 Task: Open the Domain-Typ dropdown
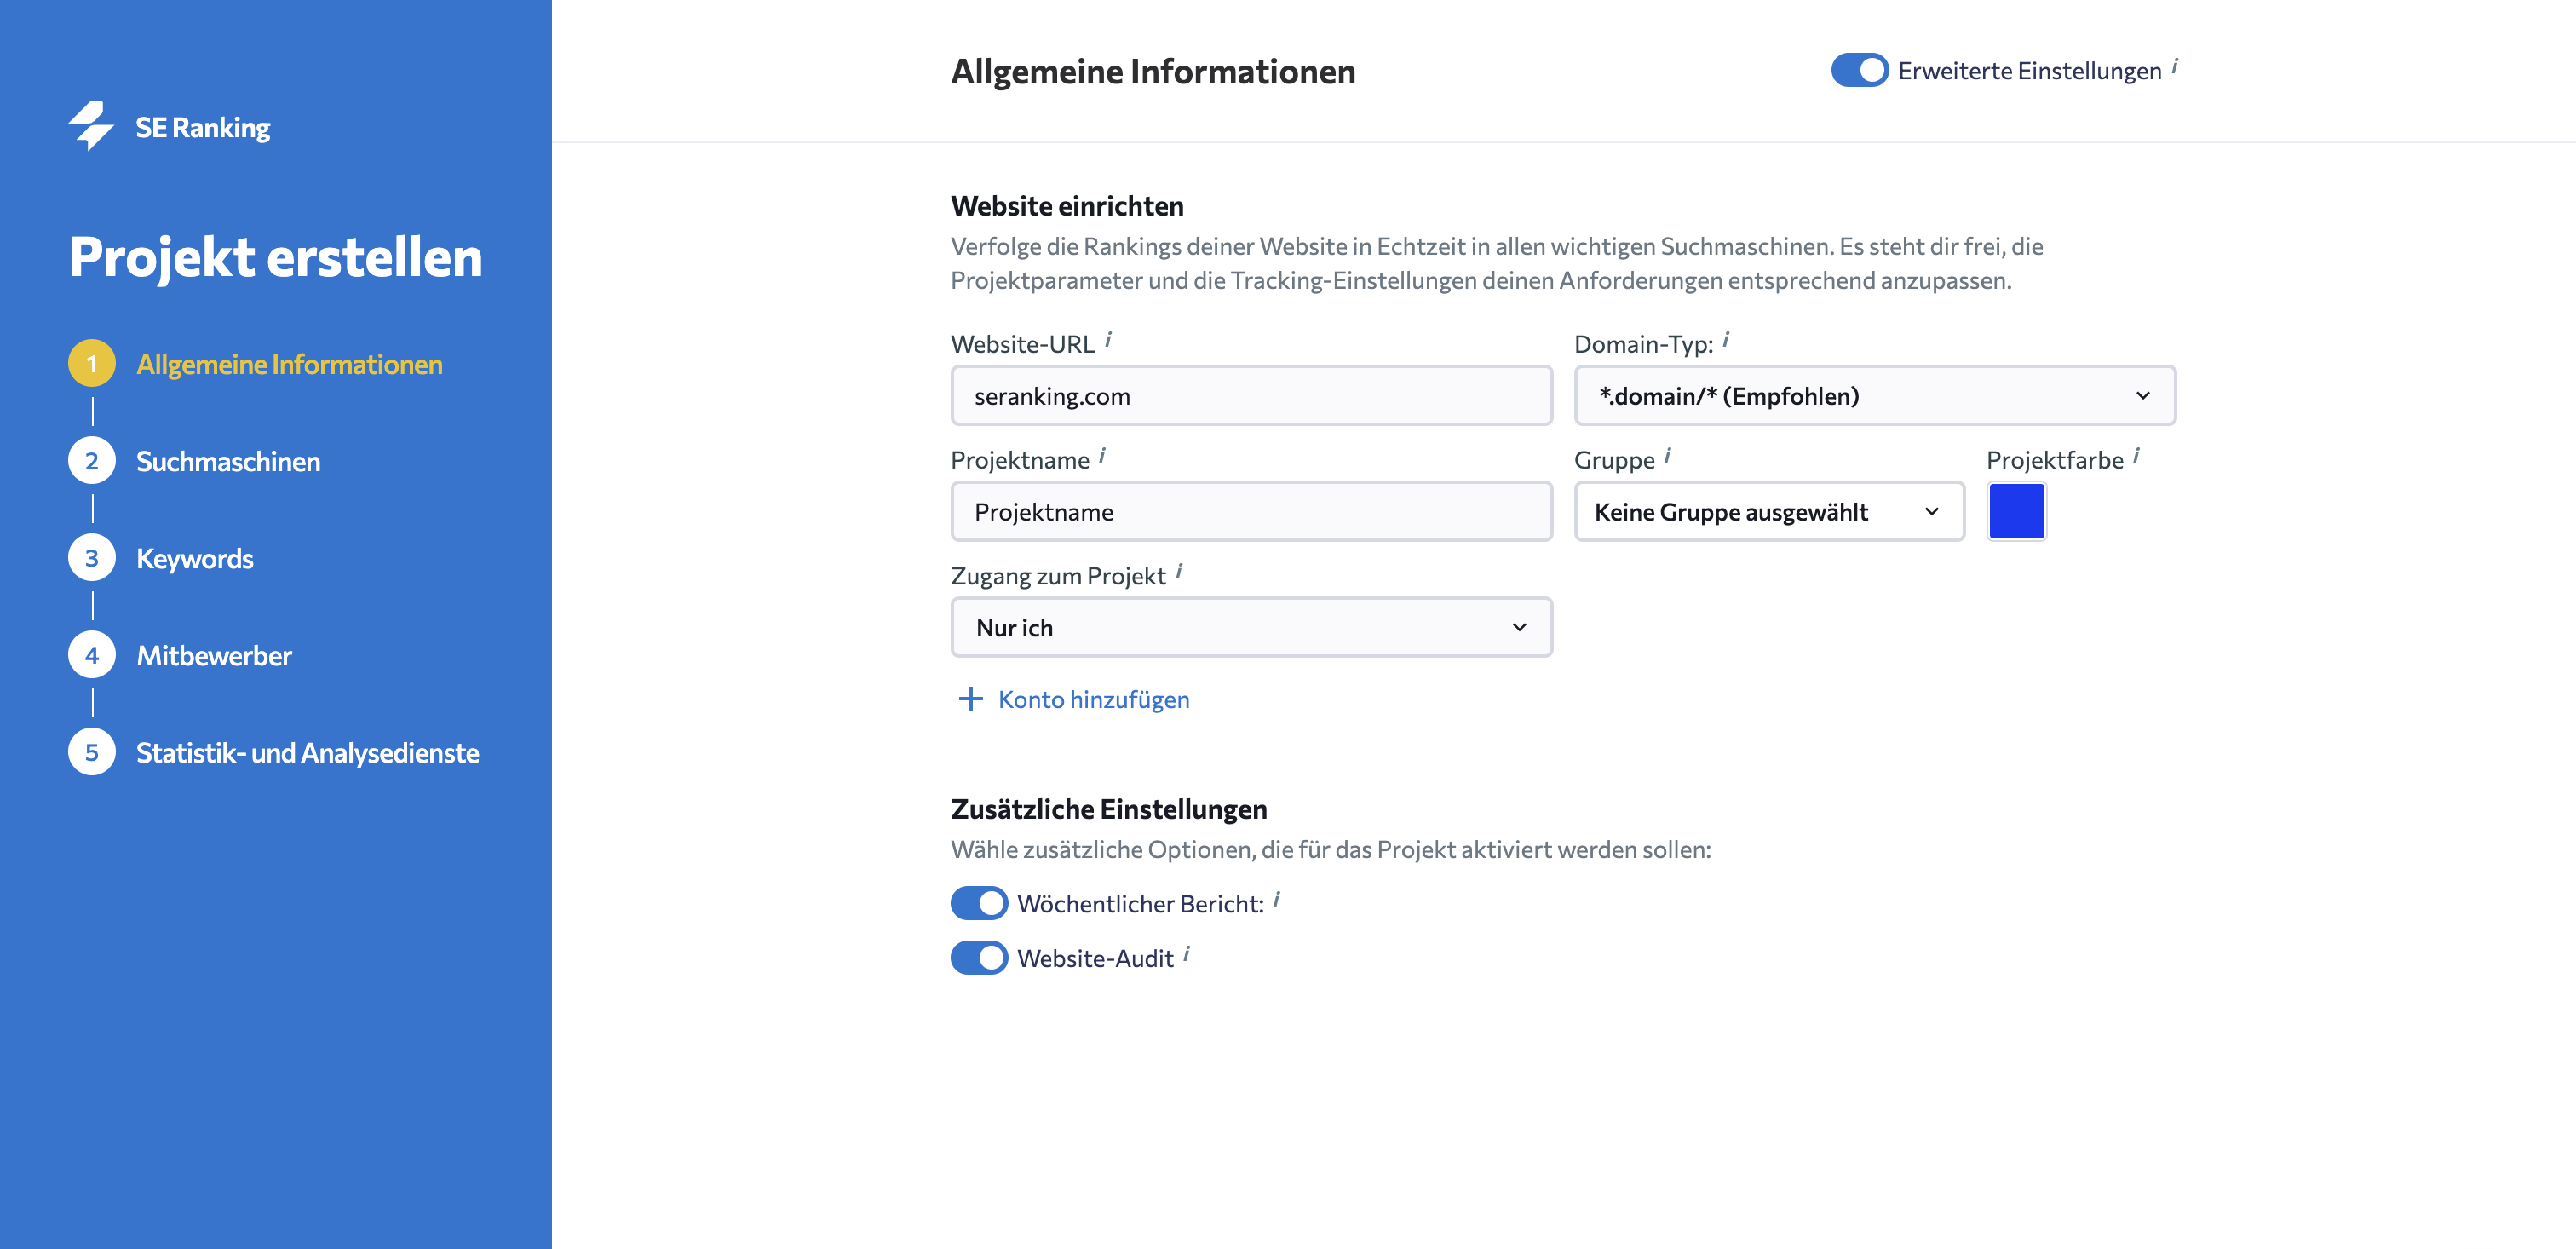point(1875,396)
